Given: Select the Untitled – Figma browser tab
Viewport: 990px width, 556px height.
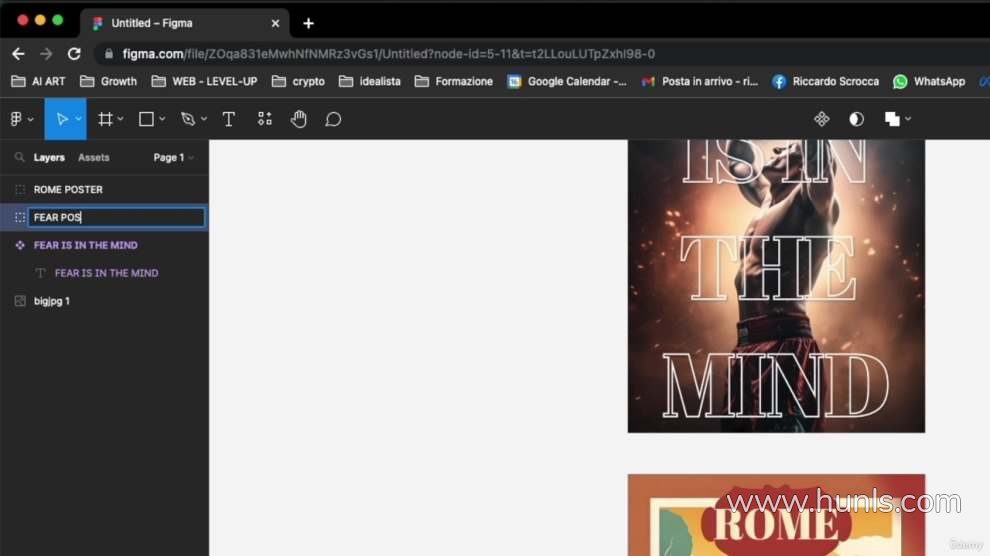Looking at the screenshot, I should pos(185,23).
